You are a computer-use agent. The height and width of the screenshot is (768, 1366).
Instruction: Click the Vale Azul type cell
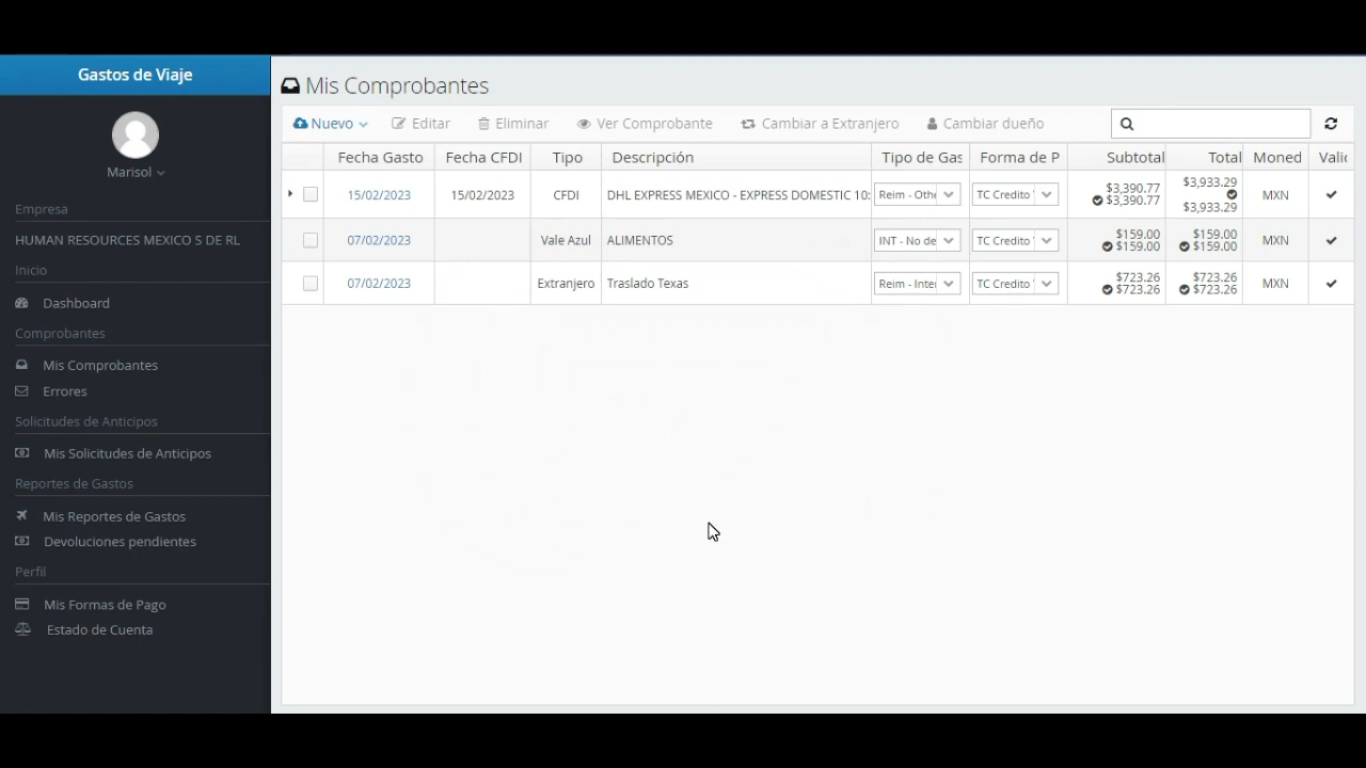coord(566,240)
